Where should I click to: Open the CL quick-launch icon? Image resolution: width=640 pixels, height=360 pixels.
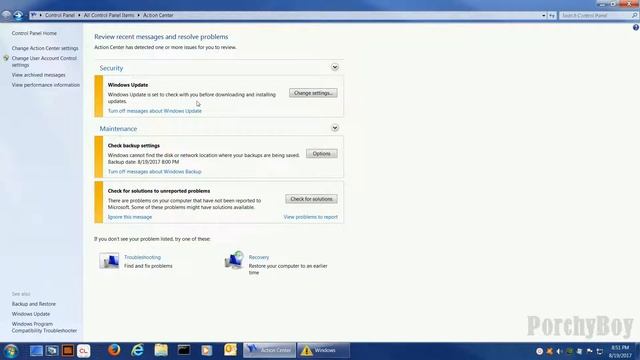coord(84,351)
